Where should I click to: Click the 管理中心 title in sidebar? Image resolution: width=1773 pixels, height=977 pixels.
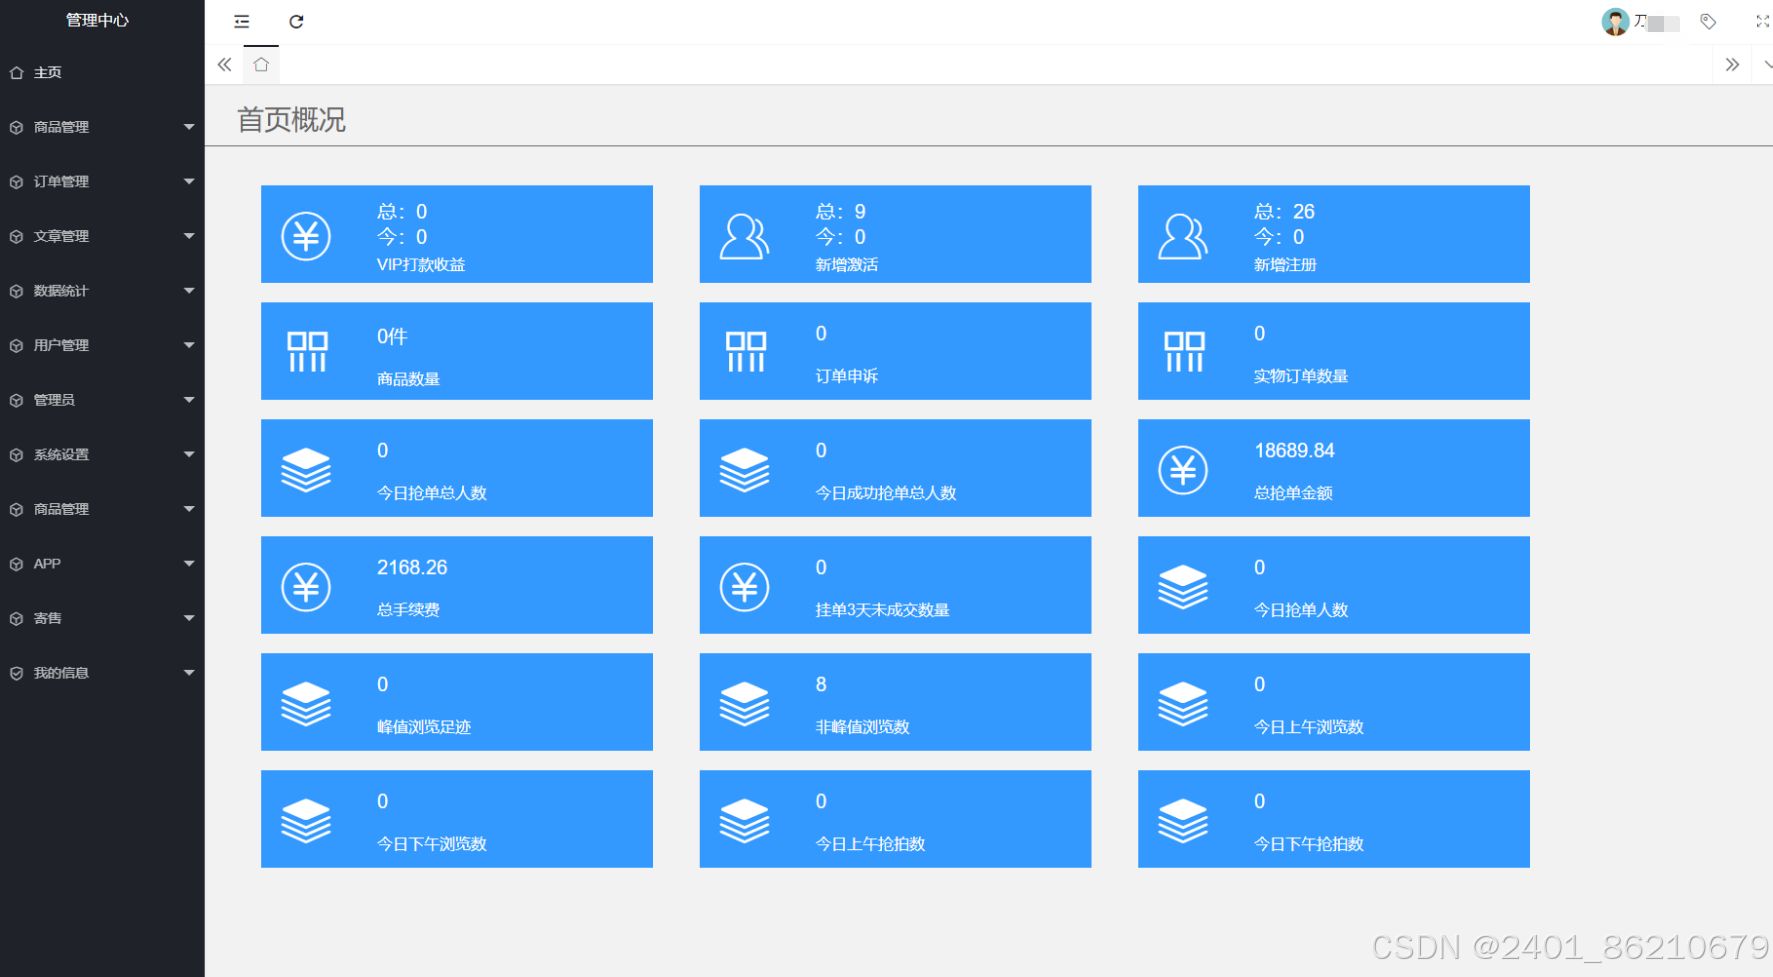[x=97, y=20]
